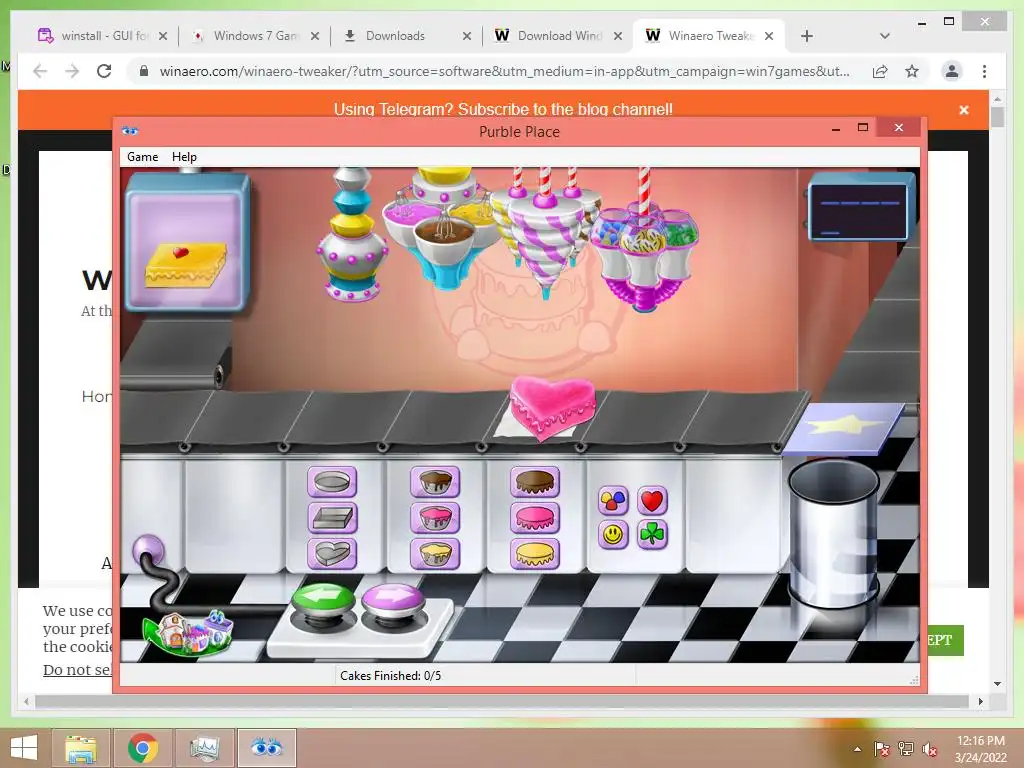Image resolution: width=1024 pixels, height=768 pixels.
Task: Click the Purble Place town map icon
Action: pos(187,632)
